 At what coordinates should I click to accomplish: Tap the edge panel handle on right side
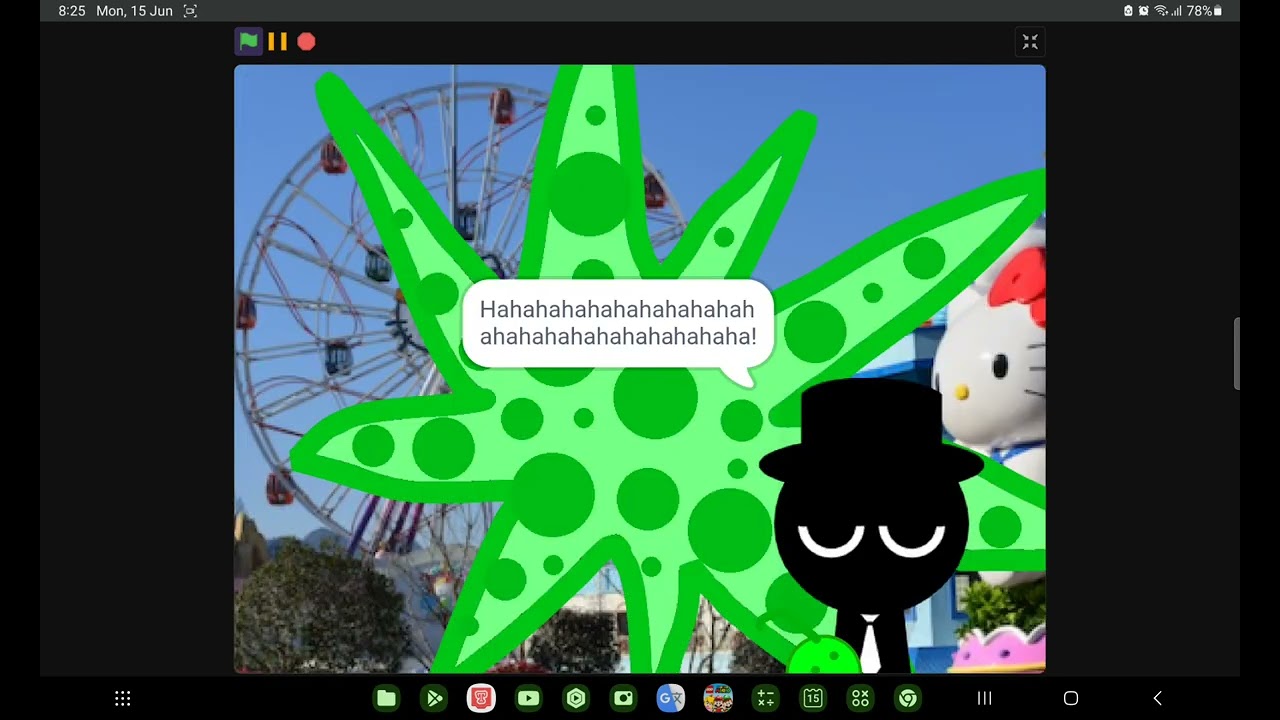click(x=1237, y=353)
